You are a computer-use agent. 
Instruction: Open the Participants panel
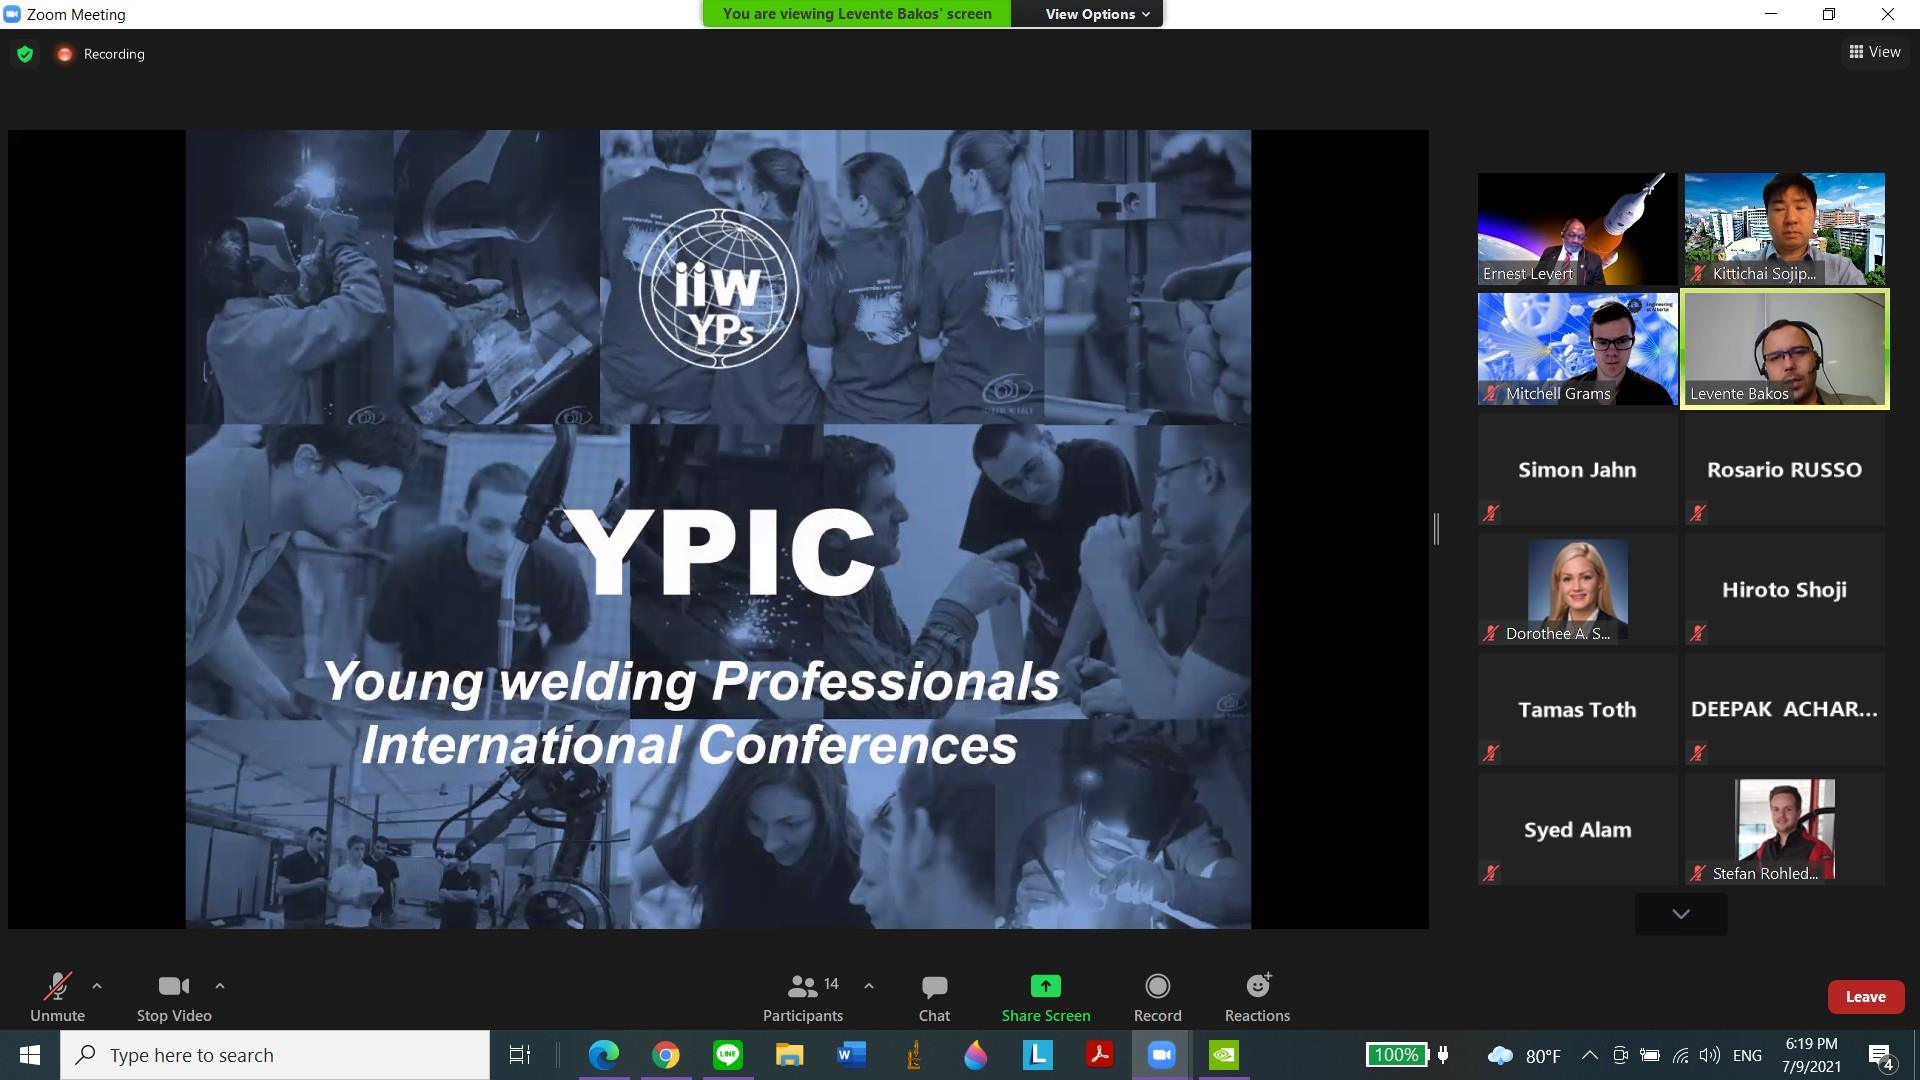tap(803, 997)
